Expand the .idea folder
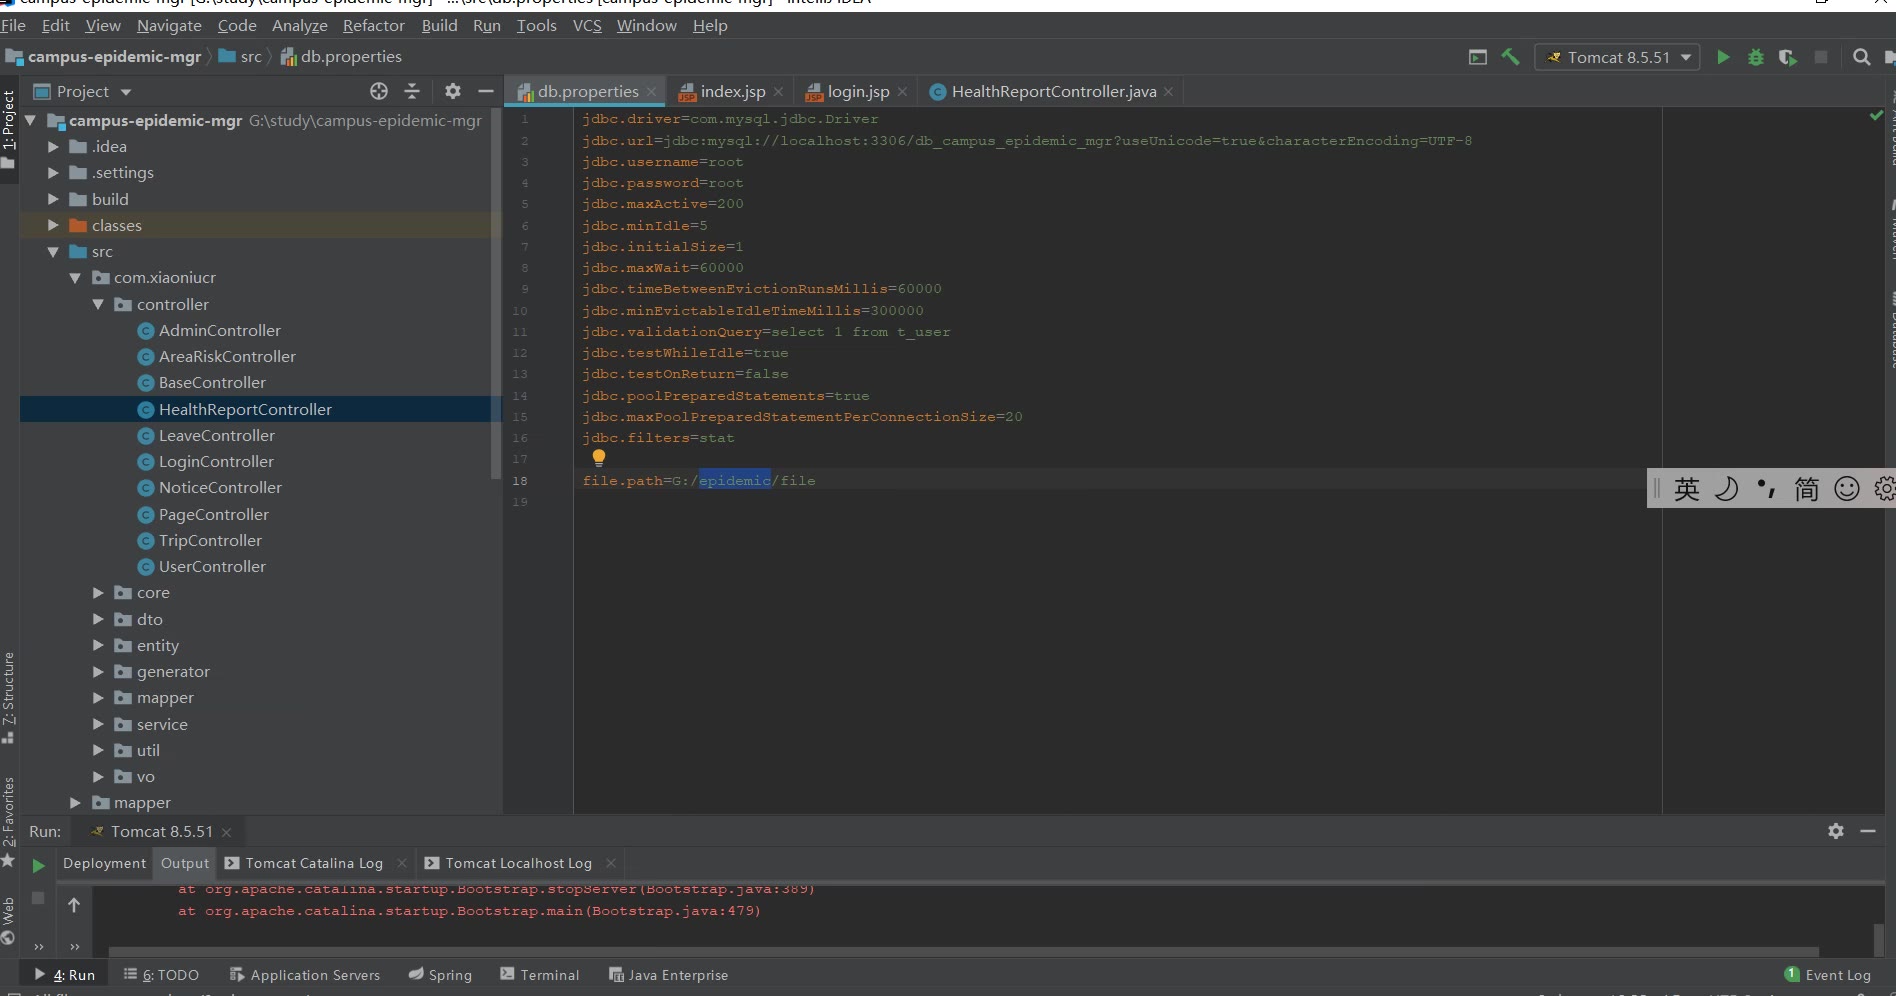 [53, 146]
